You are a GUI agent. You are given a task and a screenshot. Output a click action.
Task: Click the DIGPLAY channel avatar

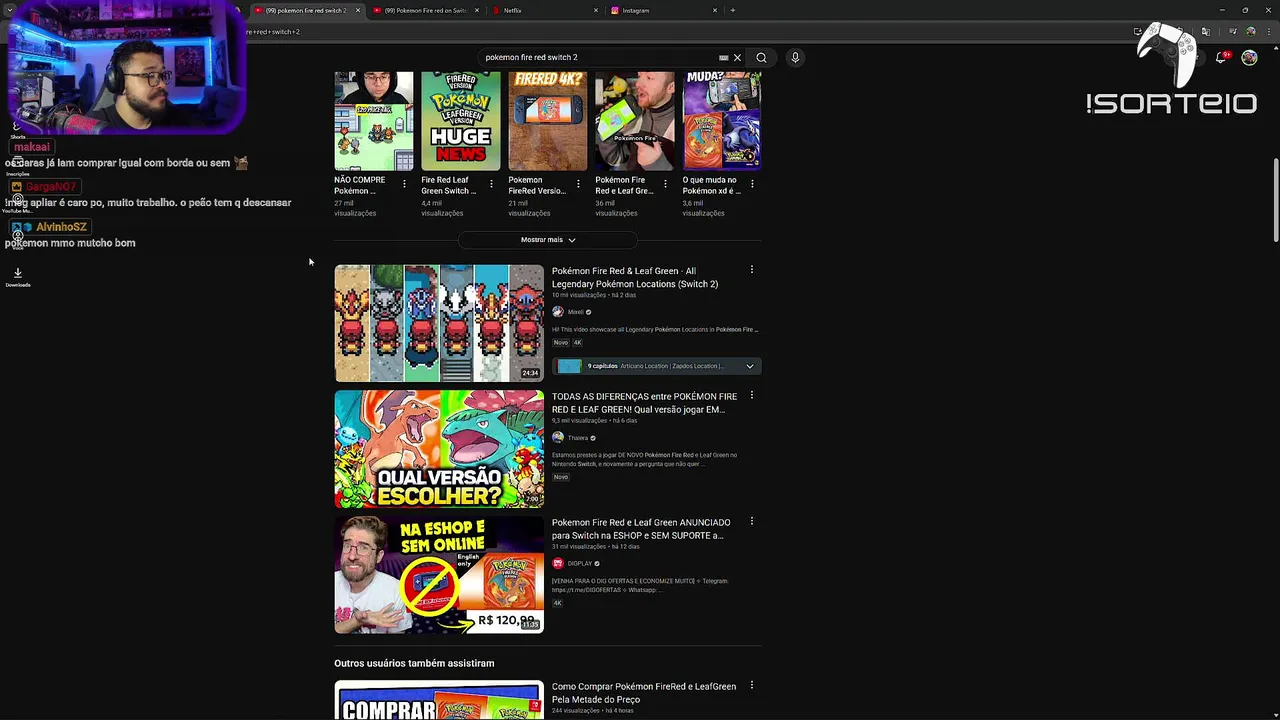(558, 563)
